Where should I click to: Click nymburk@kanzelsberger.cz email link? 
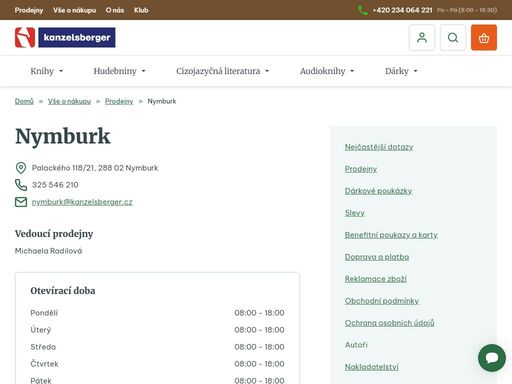click(82, 202)
